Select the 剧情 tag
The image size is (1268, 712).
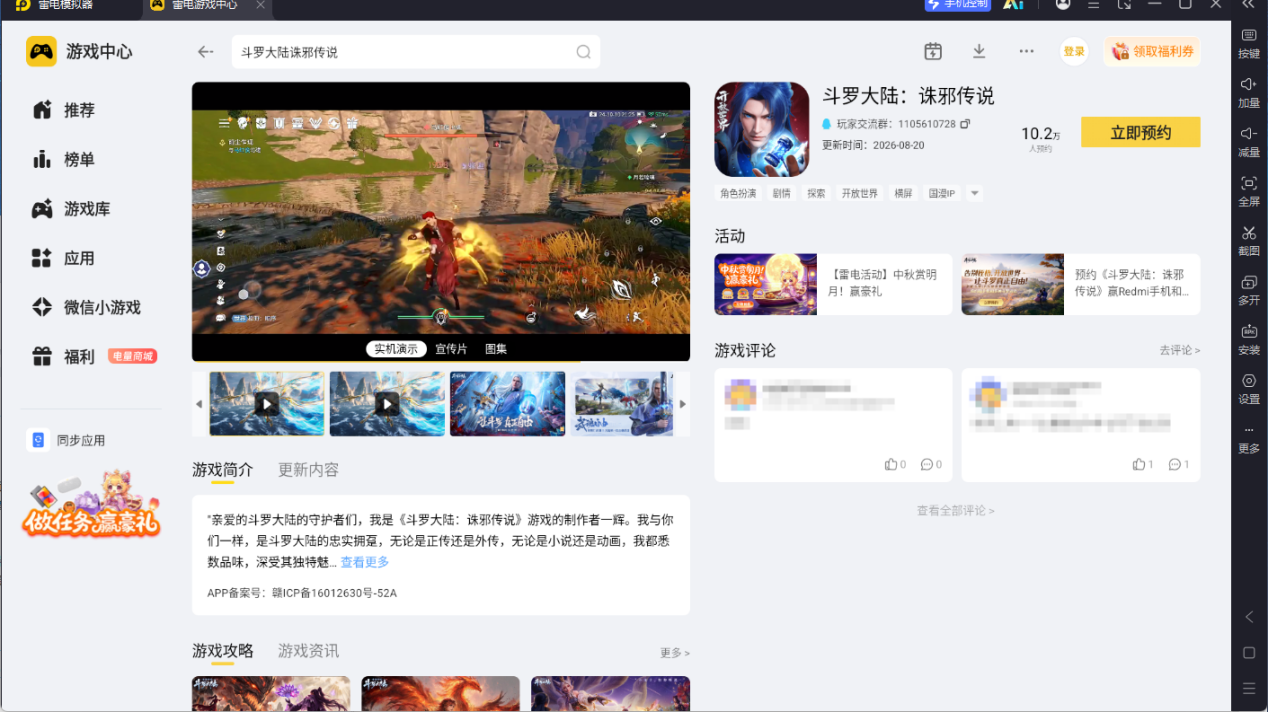[781, 193]
